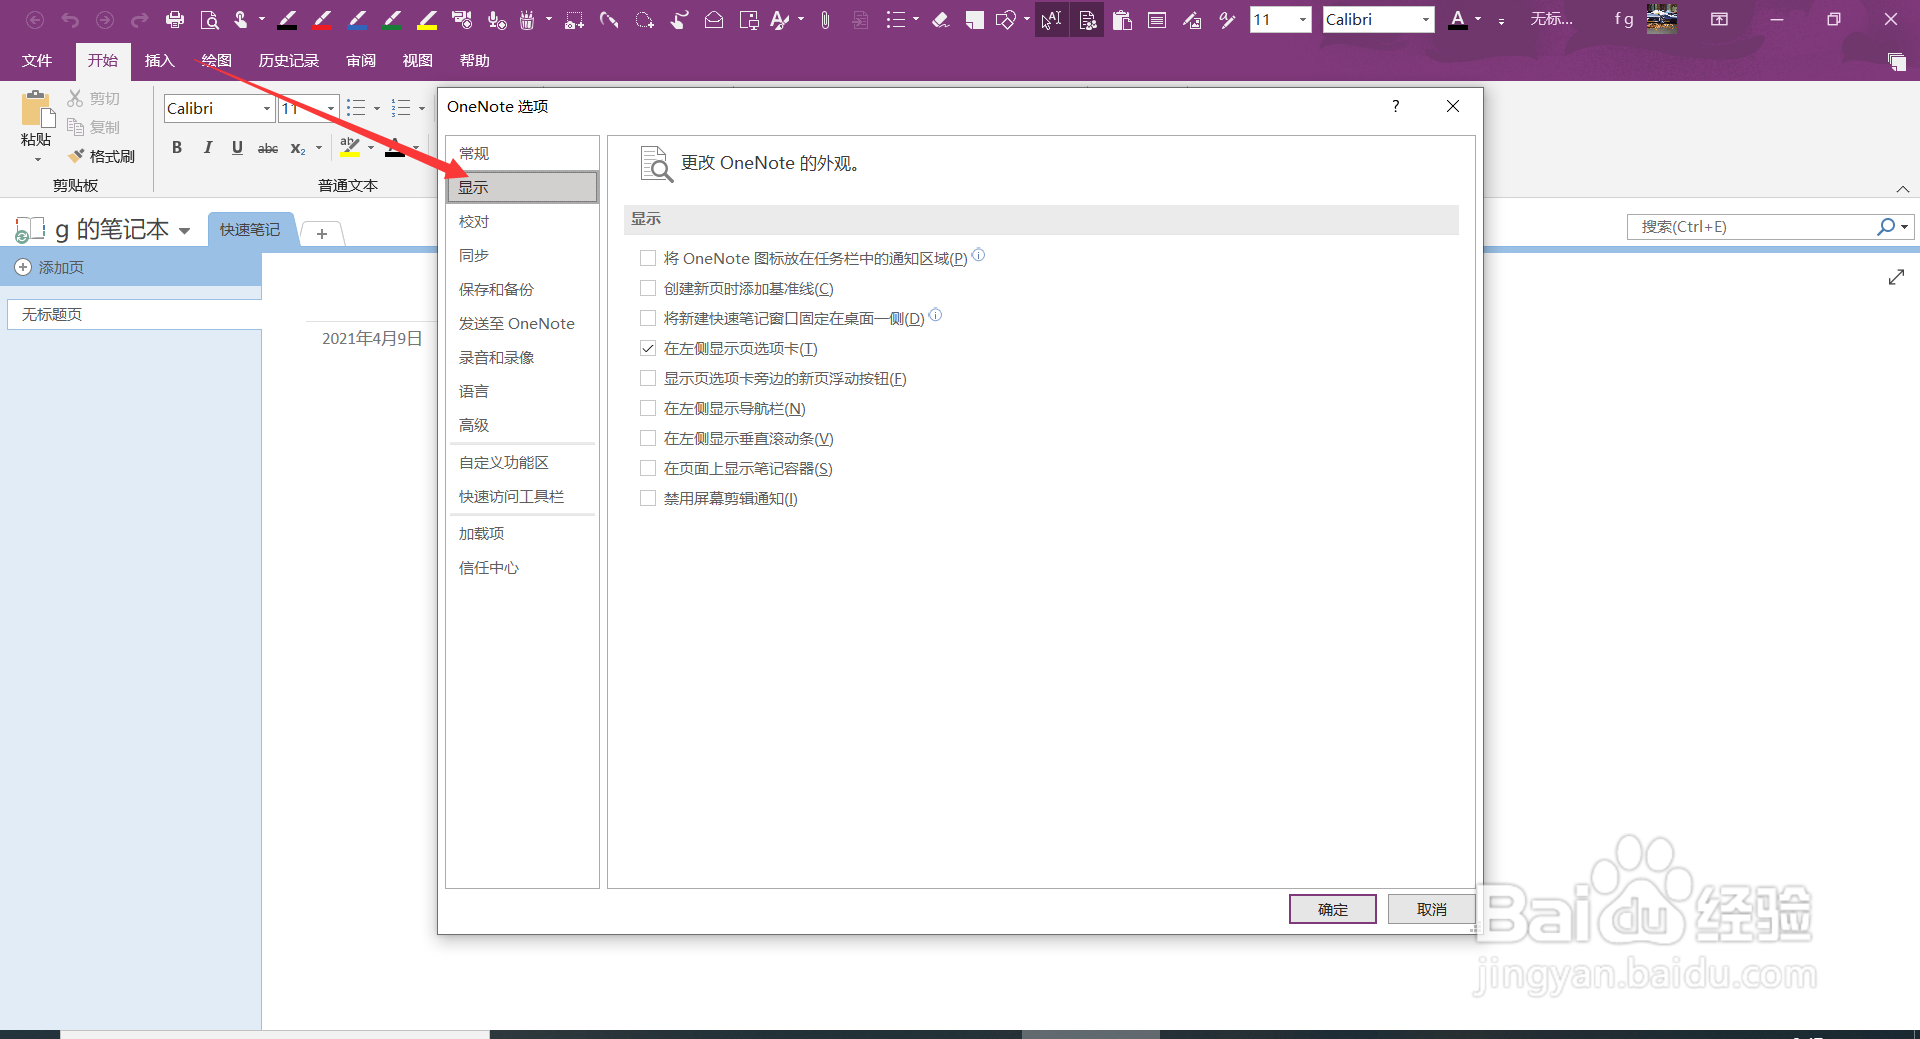
Task: Open title bar Calibri font dropdown
Action: coord(1425,19)
